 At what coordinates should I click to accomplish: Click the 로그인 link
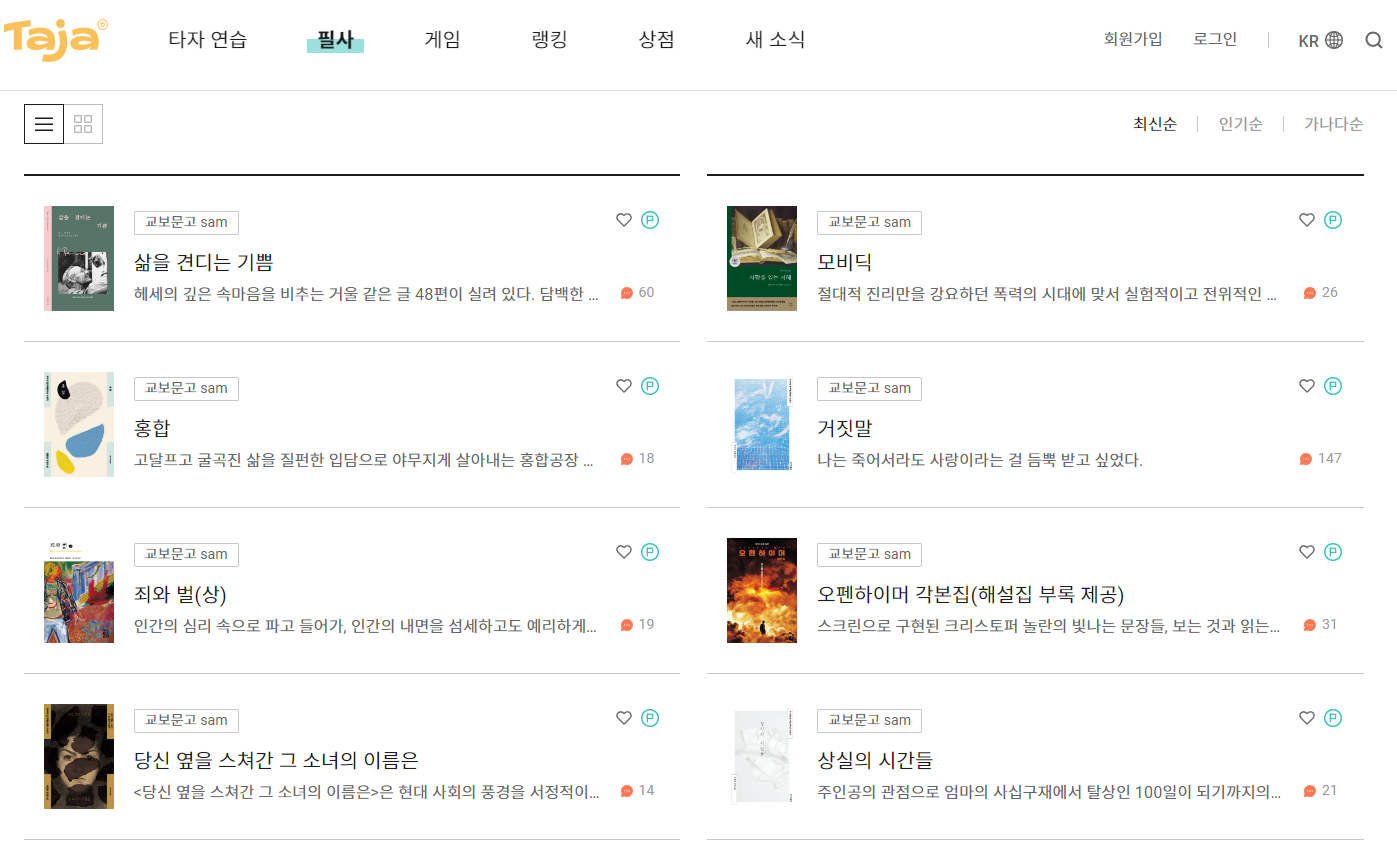pyautogui.click(x=1215, y=40)
